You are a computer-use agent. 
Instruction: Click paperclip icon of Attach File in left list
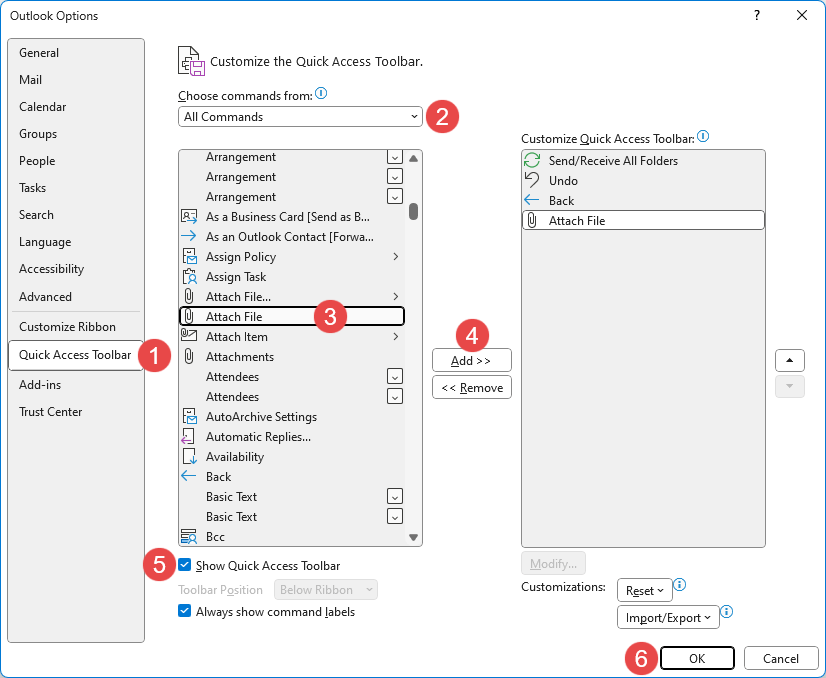[x=189, y=317]
